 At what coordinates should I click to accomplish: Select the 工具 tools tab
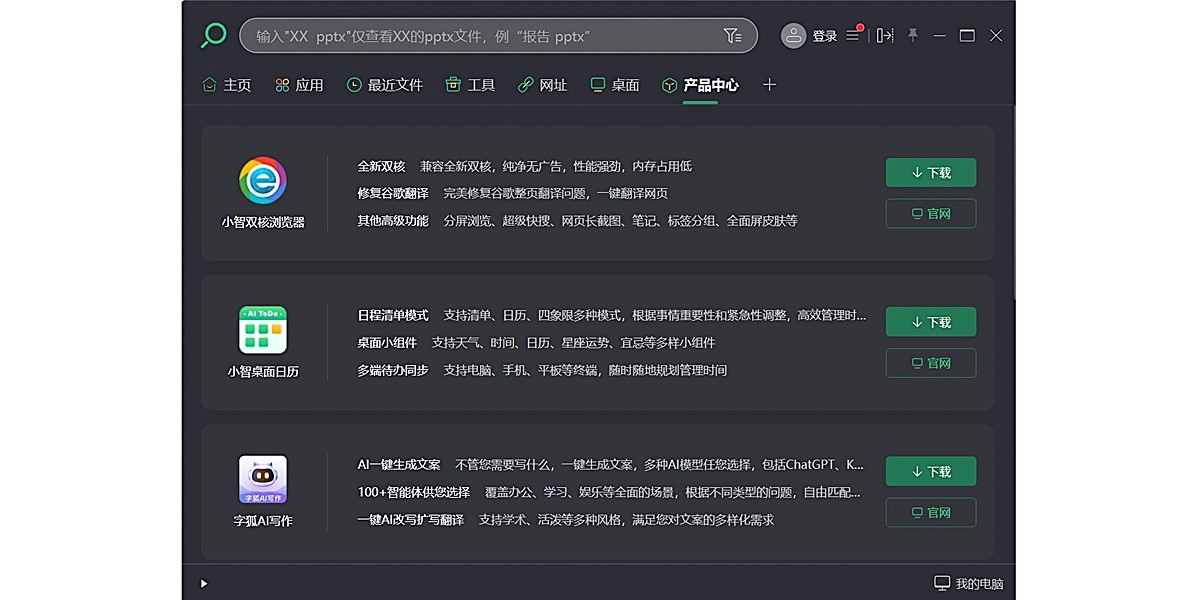[471, 85]
